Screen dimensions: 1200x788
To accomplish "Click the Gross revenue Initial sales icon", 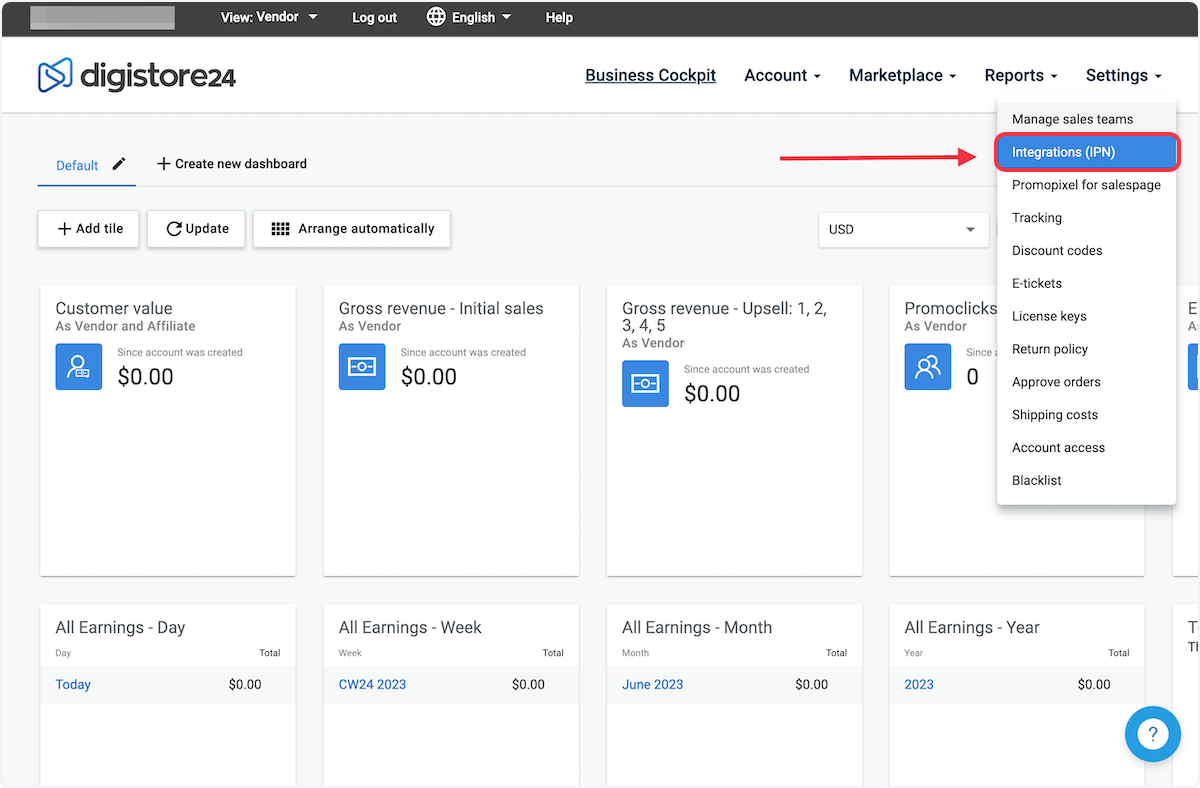I will (362, 366).
